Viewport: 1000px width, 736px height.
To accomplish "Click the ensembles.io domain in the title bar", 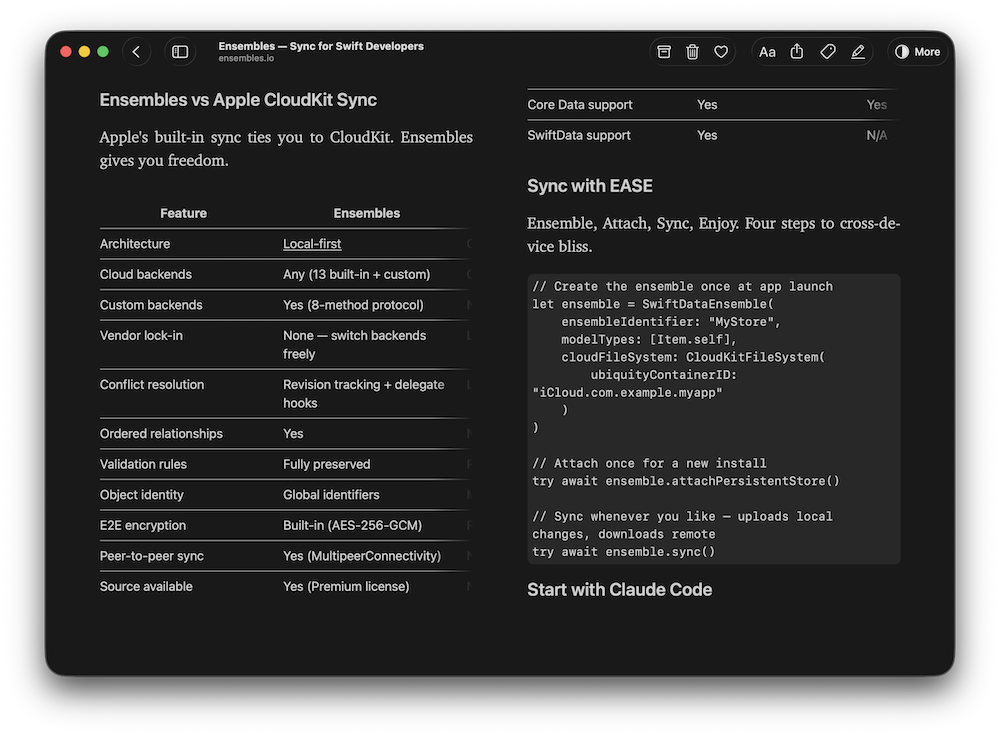I will click(x=246, y=58).
